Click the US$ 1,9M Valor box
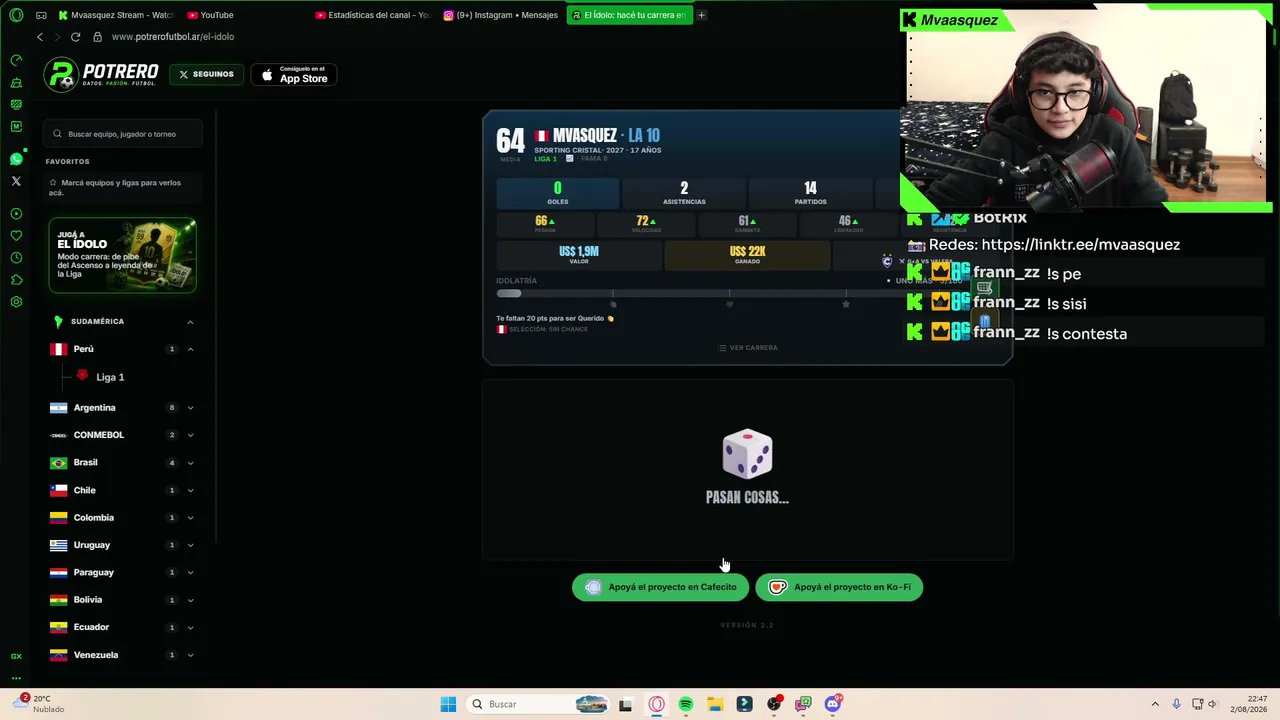1280x720 pixels. pyautogui.click(x=579, y=255)
